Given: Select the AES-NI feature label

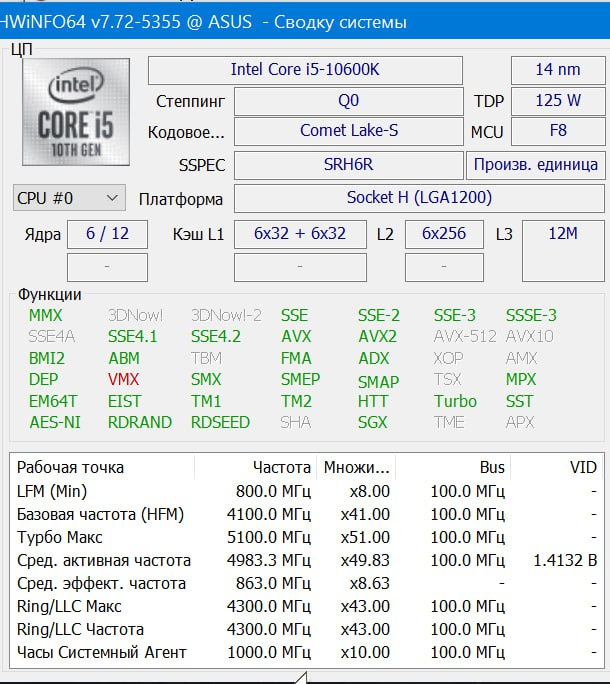Looking at the screenshot, I should point(55,422).
